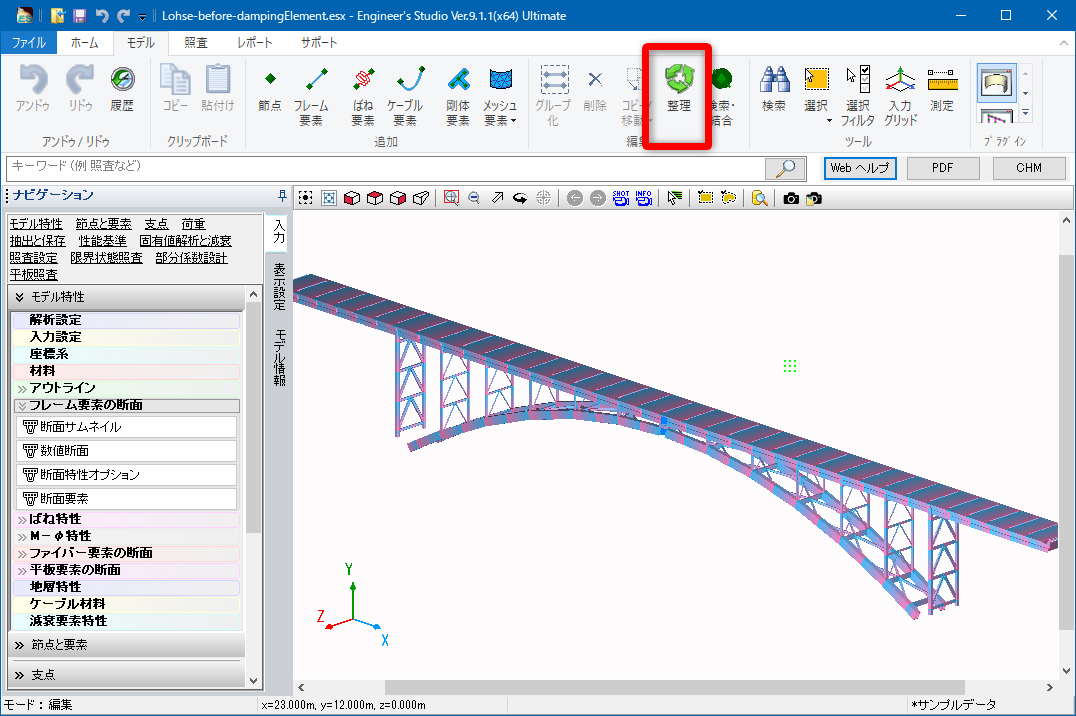1076x716 pixels.
Task: Open the 検索 binoculars search tool
Action: 773,89
